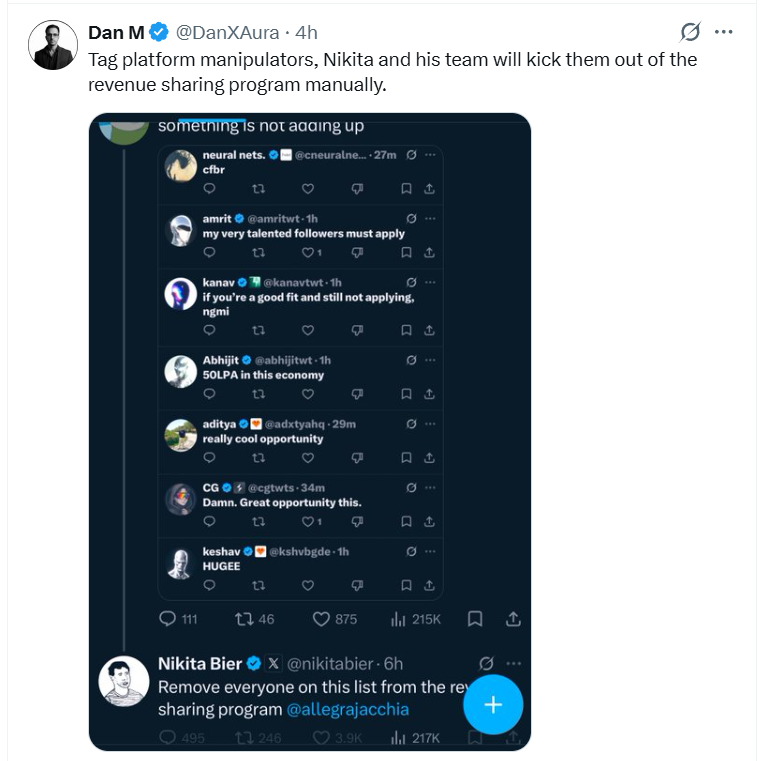The height and width of the screenshot is (761, 767).
Task: Click the Grok icon on Nikita Bier's post
Action: (x=487, y=663)
